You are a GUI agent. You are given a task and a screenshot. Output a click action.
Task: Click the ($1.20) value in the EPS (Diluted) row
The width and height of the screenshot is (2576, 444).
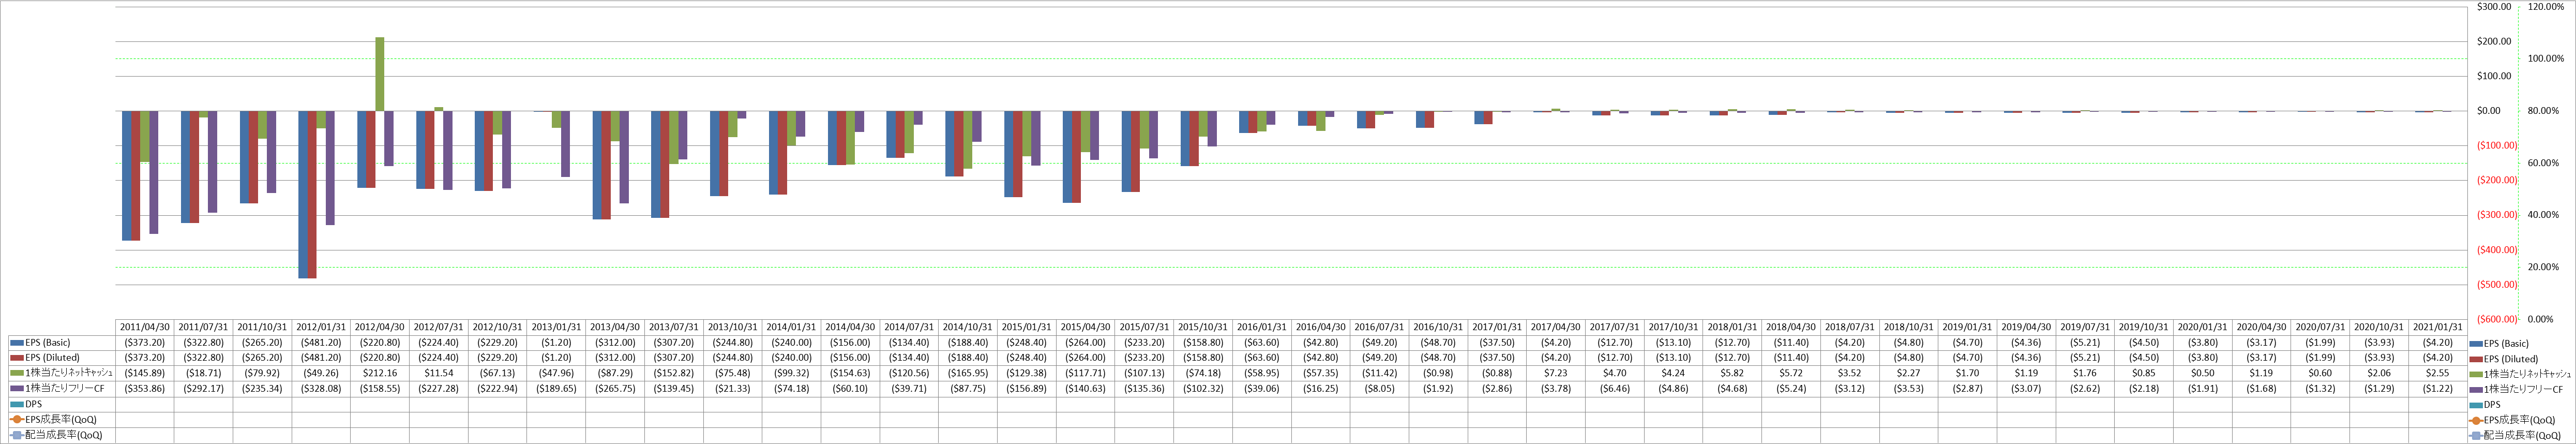click(x=557, y=358)
